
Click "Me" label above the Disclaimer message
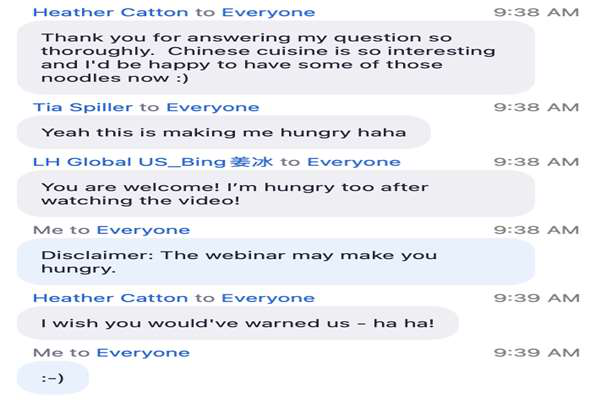pos(45,230)
